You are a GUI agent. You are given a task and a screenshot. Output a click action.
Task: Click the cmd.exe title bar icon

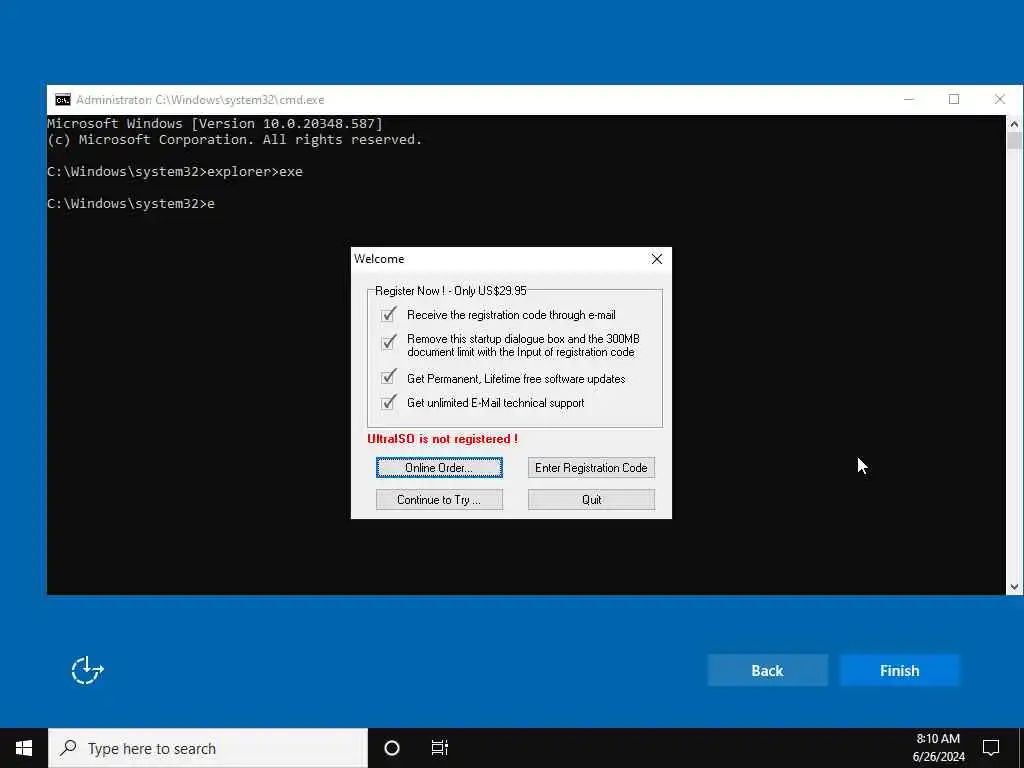[63, 100]
